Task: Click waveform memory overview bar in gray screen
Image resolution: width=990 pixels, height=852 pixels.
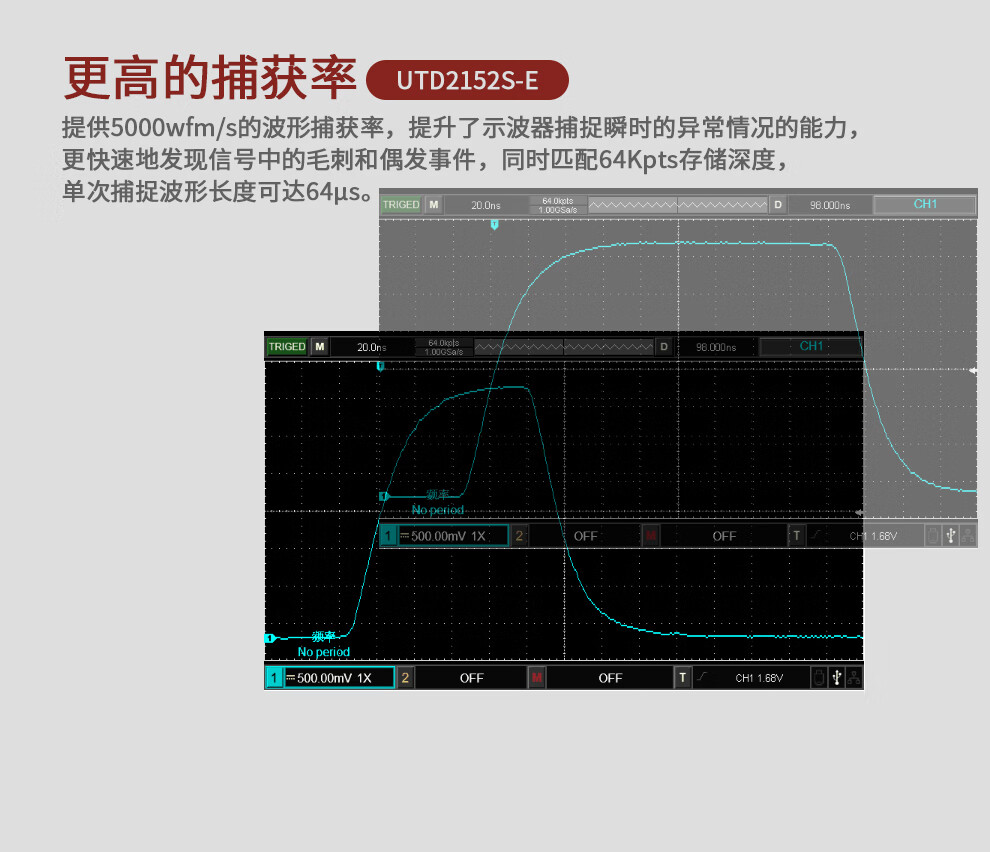Action: (x=678, y=205)
